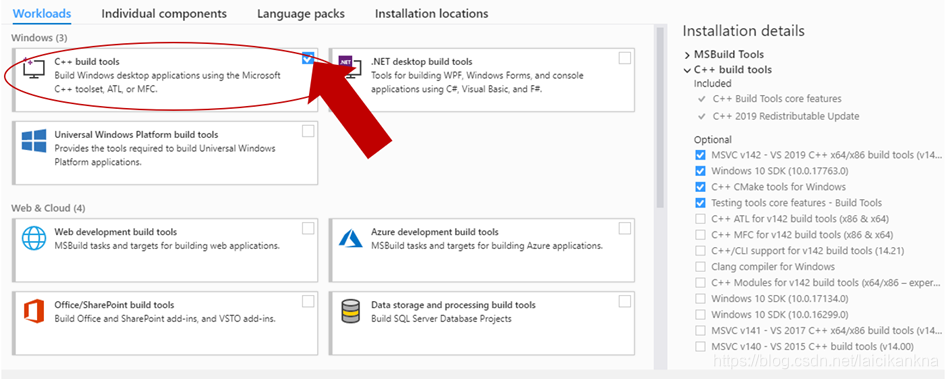Enable Windows 10 SDK (10.0.17134.0)
This screenshot has width=948, height=379.
700,299
